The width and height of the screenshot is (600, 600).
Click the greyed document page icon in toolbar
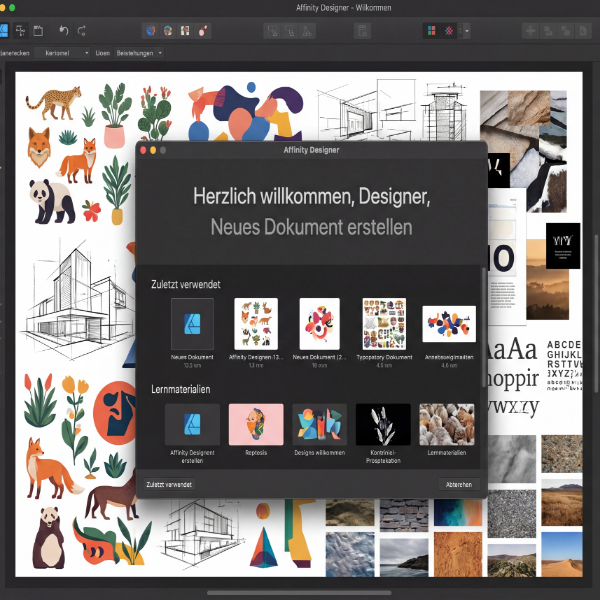[x=362, y=31]
